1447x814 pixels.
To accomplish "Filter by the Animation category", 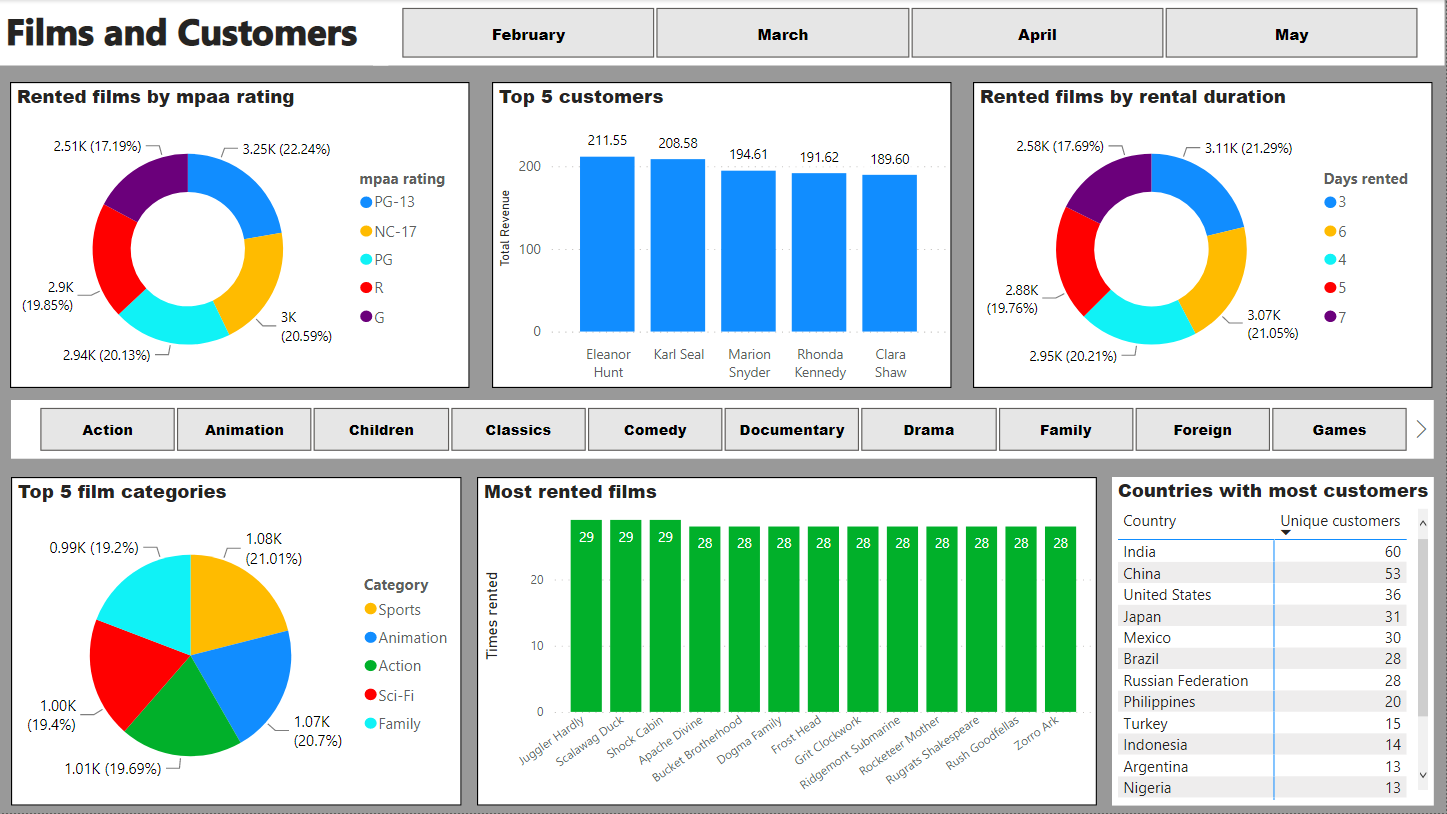I will pos(244,429).
